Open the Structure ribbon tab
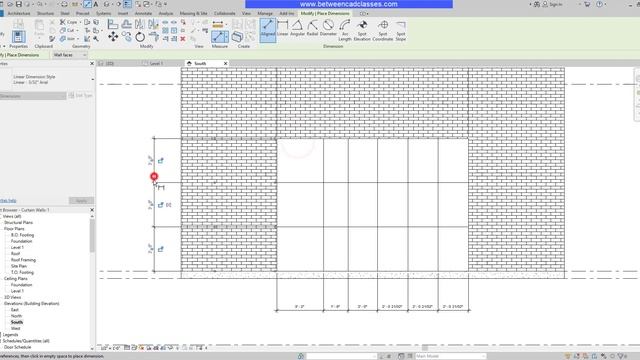The height and width of the screenshot is (360, 640). pyautogui.click(x=45, y=13)
